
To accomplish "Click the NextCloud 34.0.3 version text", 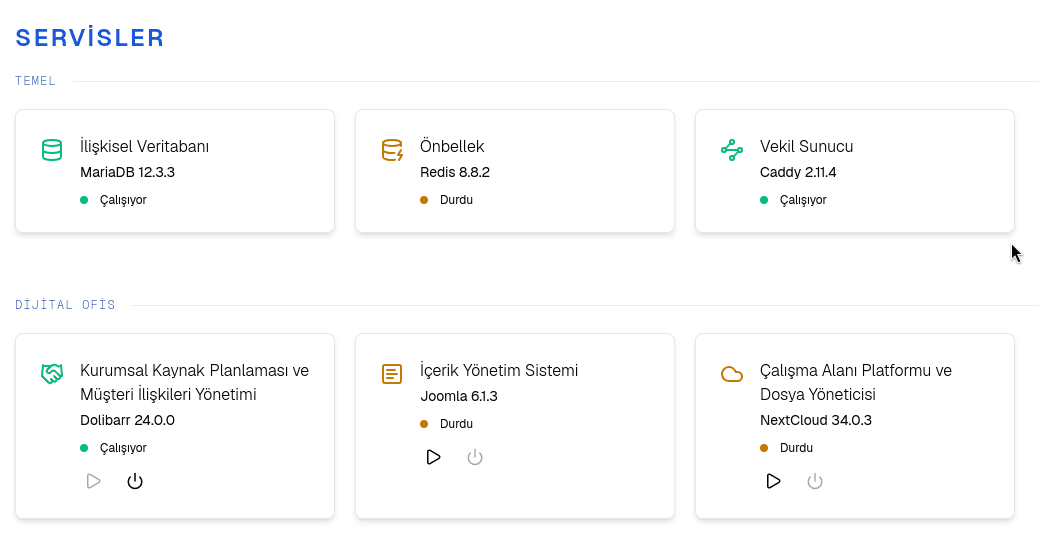I will [x=816, y=421].
